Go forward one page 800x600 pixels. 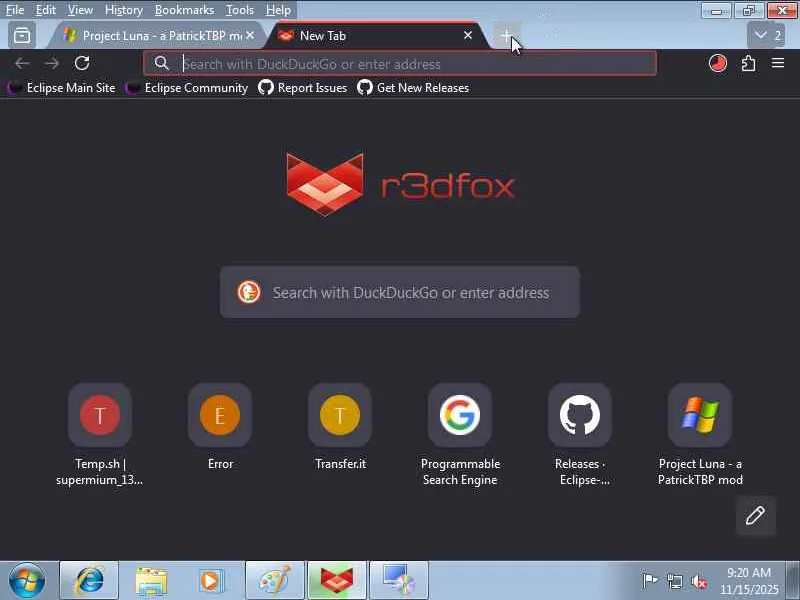[52, 63]
